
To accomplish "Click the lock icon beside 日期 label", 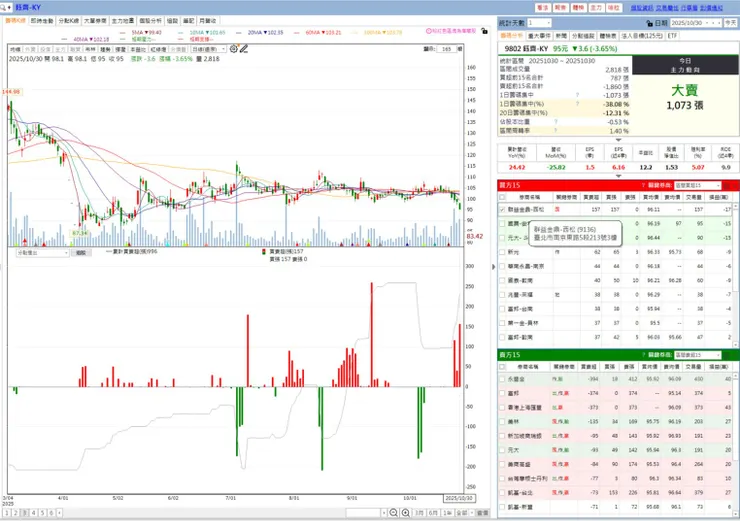I will point(649,23).
